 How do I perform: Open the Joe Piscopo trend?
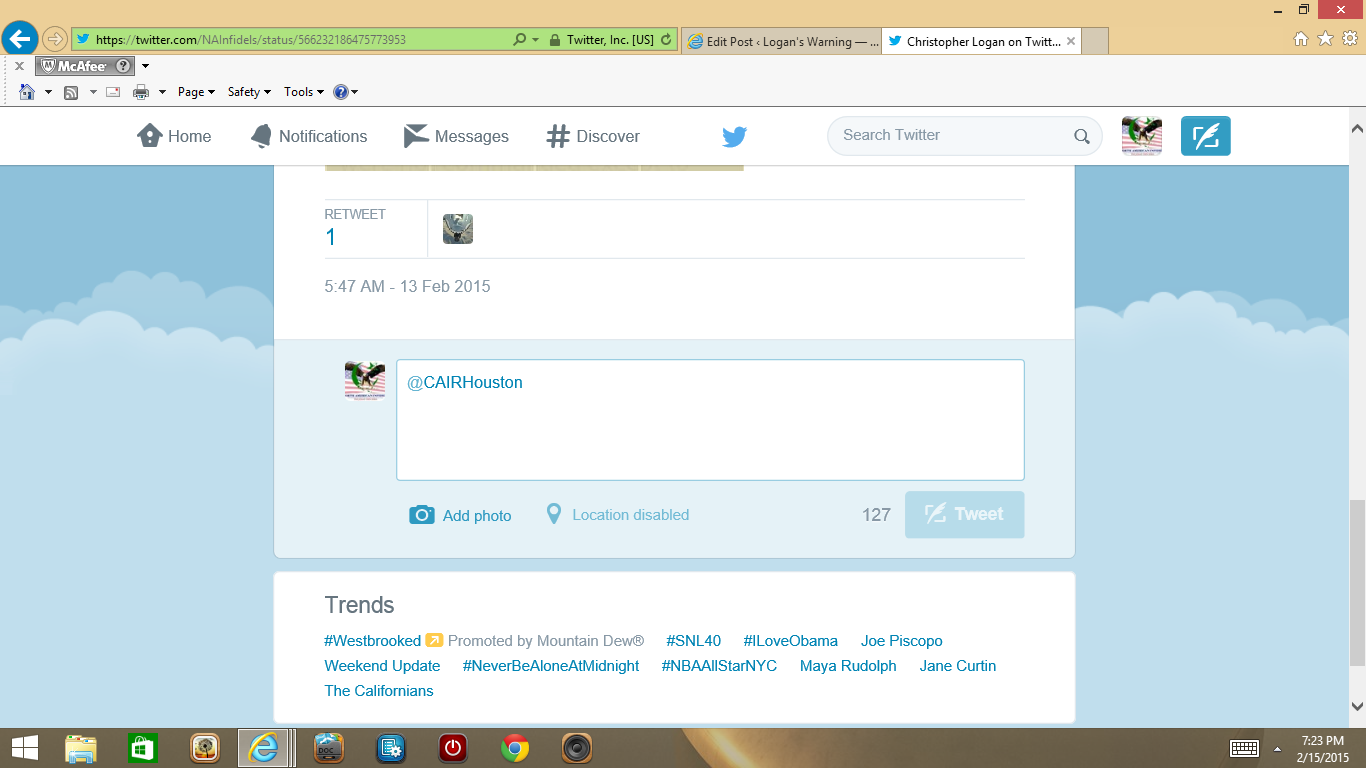pos(902,641)
